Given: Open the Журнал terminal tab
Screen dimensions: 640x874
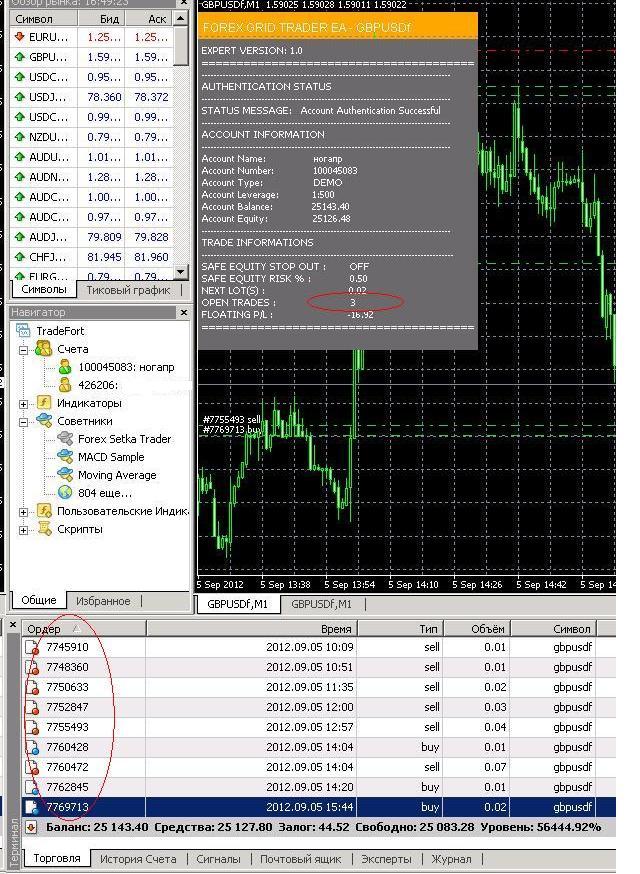Looking at the screenshot, I should point(451,860).
